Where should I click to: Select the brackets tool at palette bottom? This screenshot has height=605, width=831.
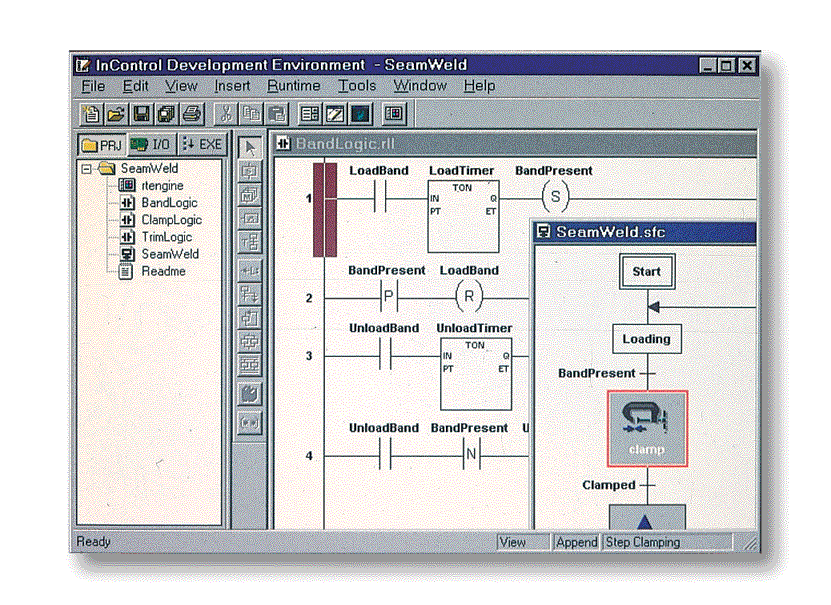(250, 423)
